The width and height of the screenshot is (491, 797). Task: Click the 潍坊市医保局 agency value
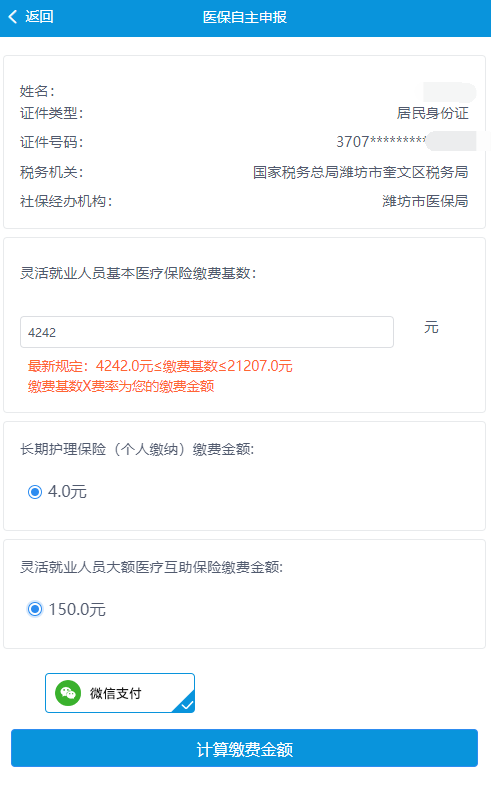click(425, 201)
